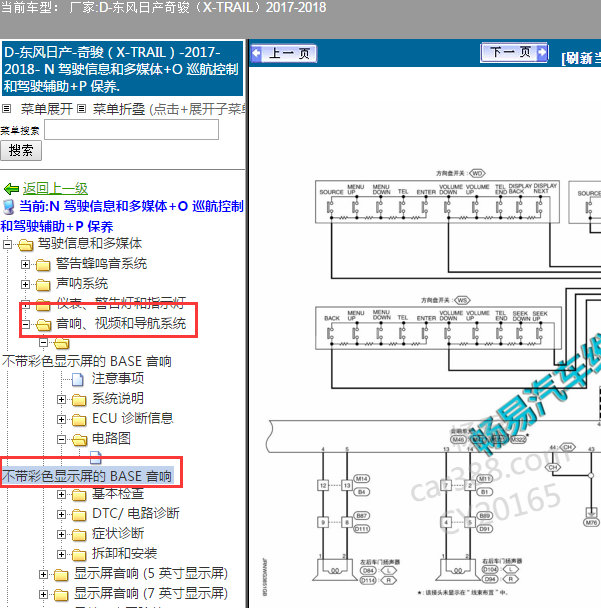
Task: Select 症状诊断 tree item
Action: coord(118,534)
